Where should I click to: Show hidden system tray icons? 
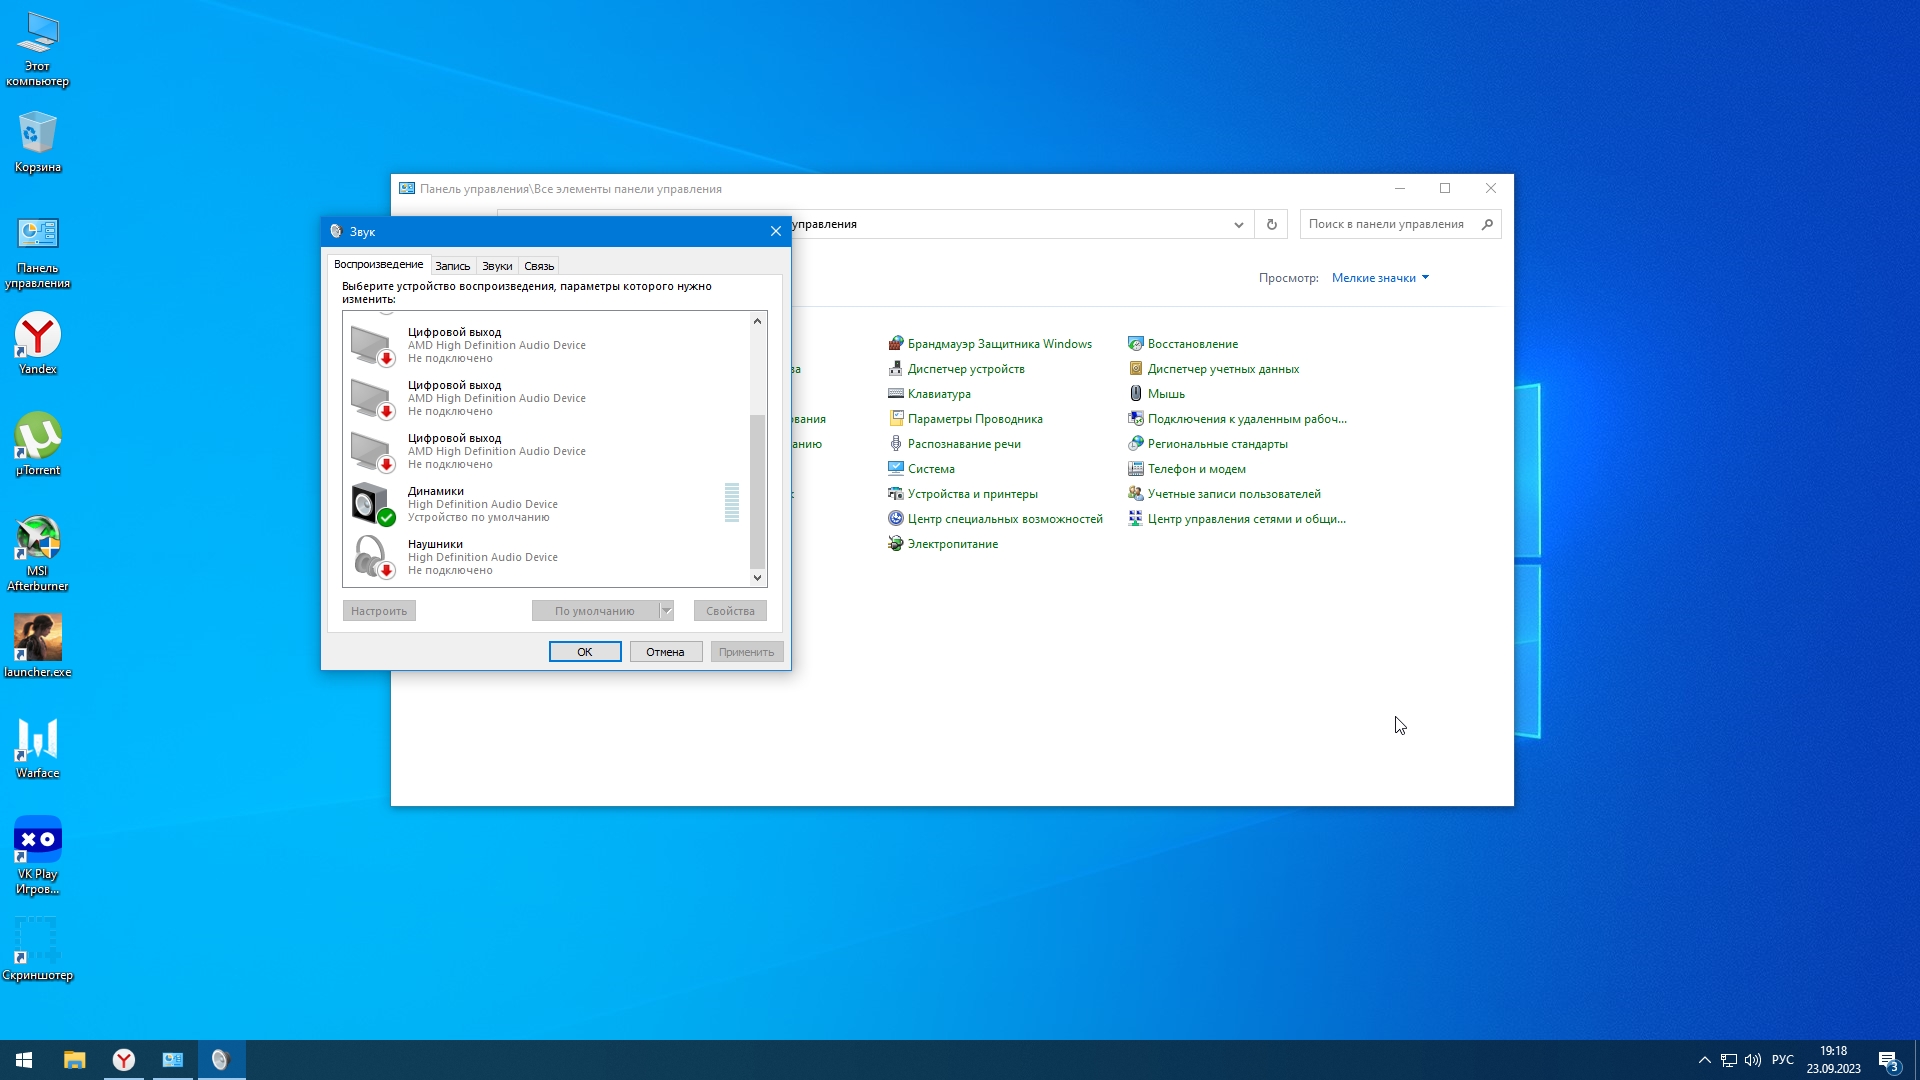pyautogui.click(x=1704, y=1060)
